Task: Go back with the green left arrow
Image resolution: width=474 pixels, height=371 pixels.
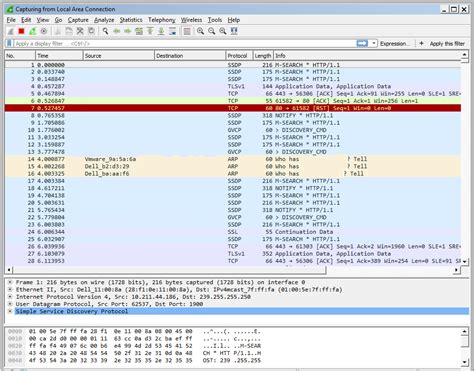Action: tap(117, 31)
